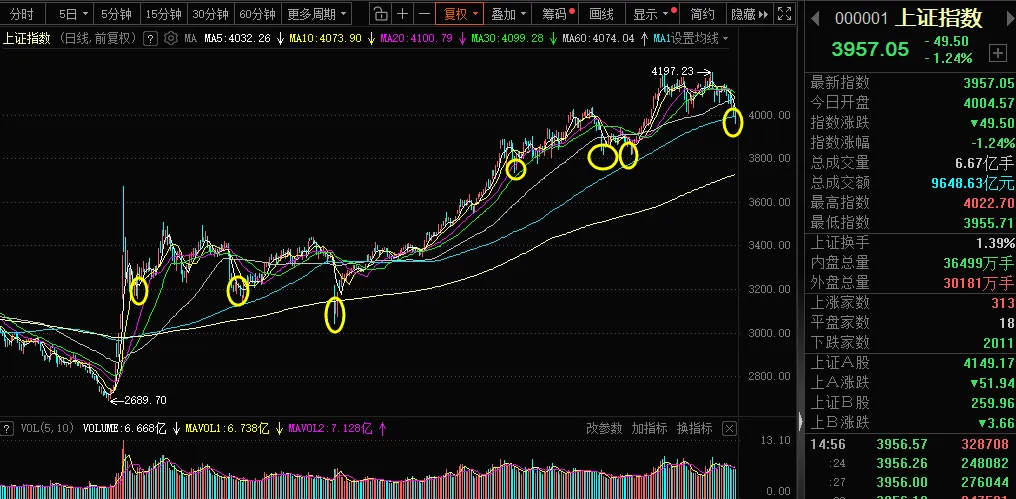Open the 叠加 overlay dropdown
Image resolution: width=1016 pixels, height=499 pixels.
(x=509, y=14)
